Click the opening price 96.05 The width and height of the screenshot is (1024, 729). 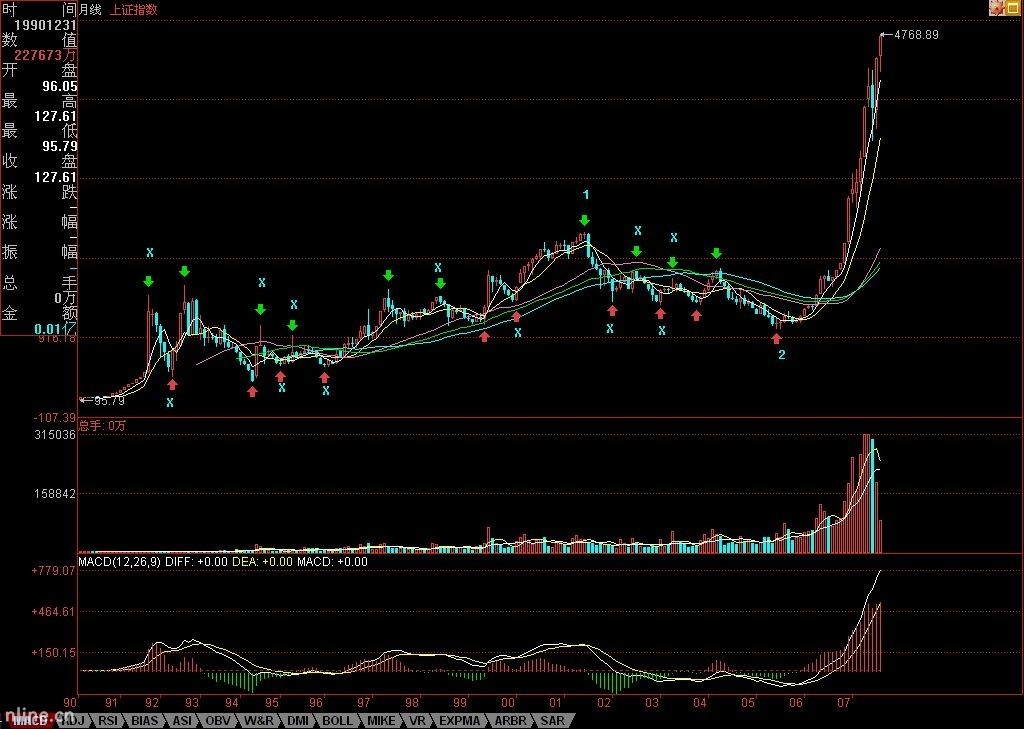(59, 86)
